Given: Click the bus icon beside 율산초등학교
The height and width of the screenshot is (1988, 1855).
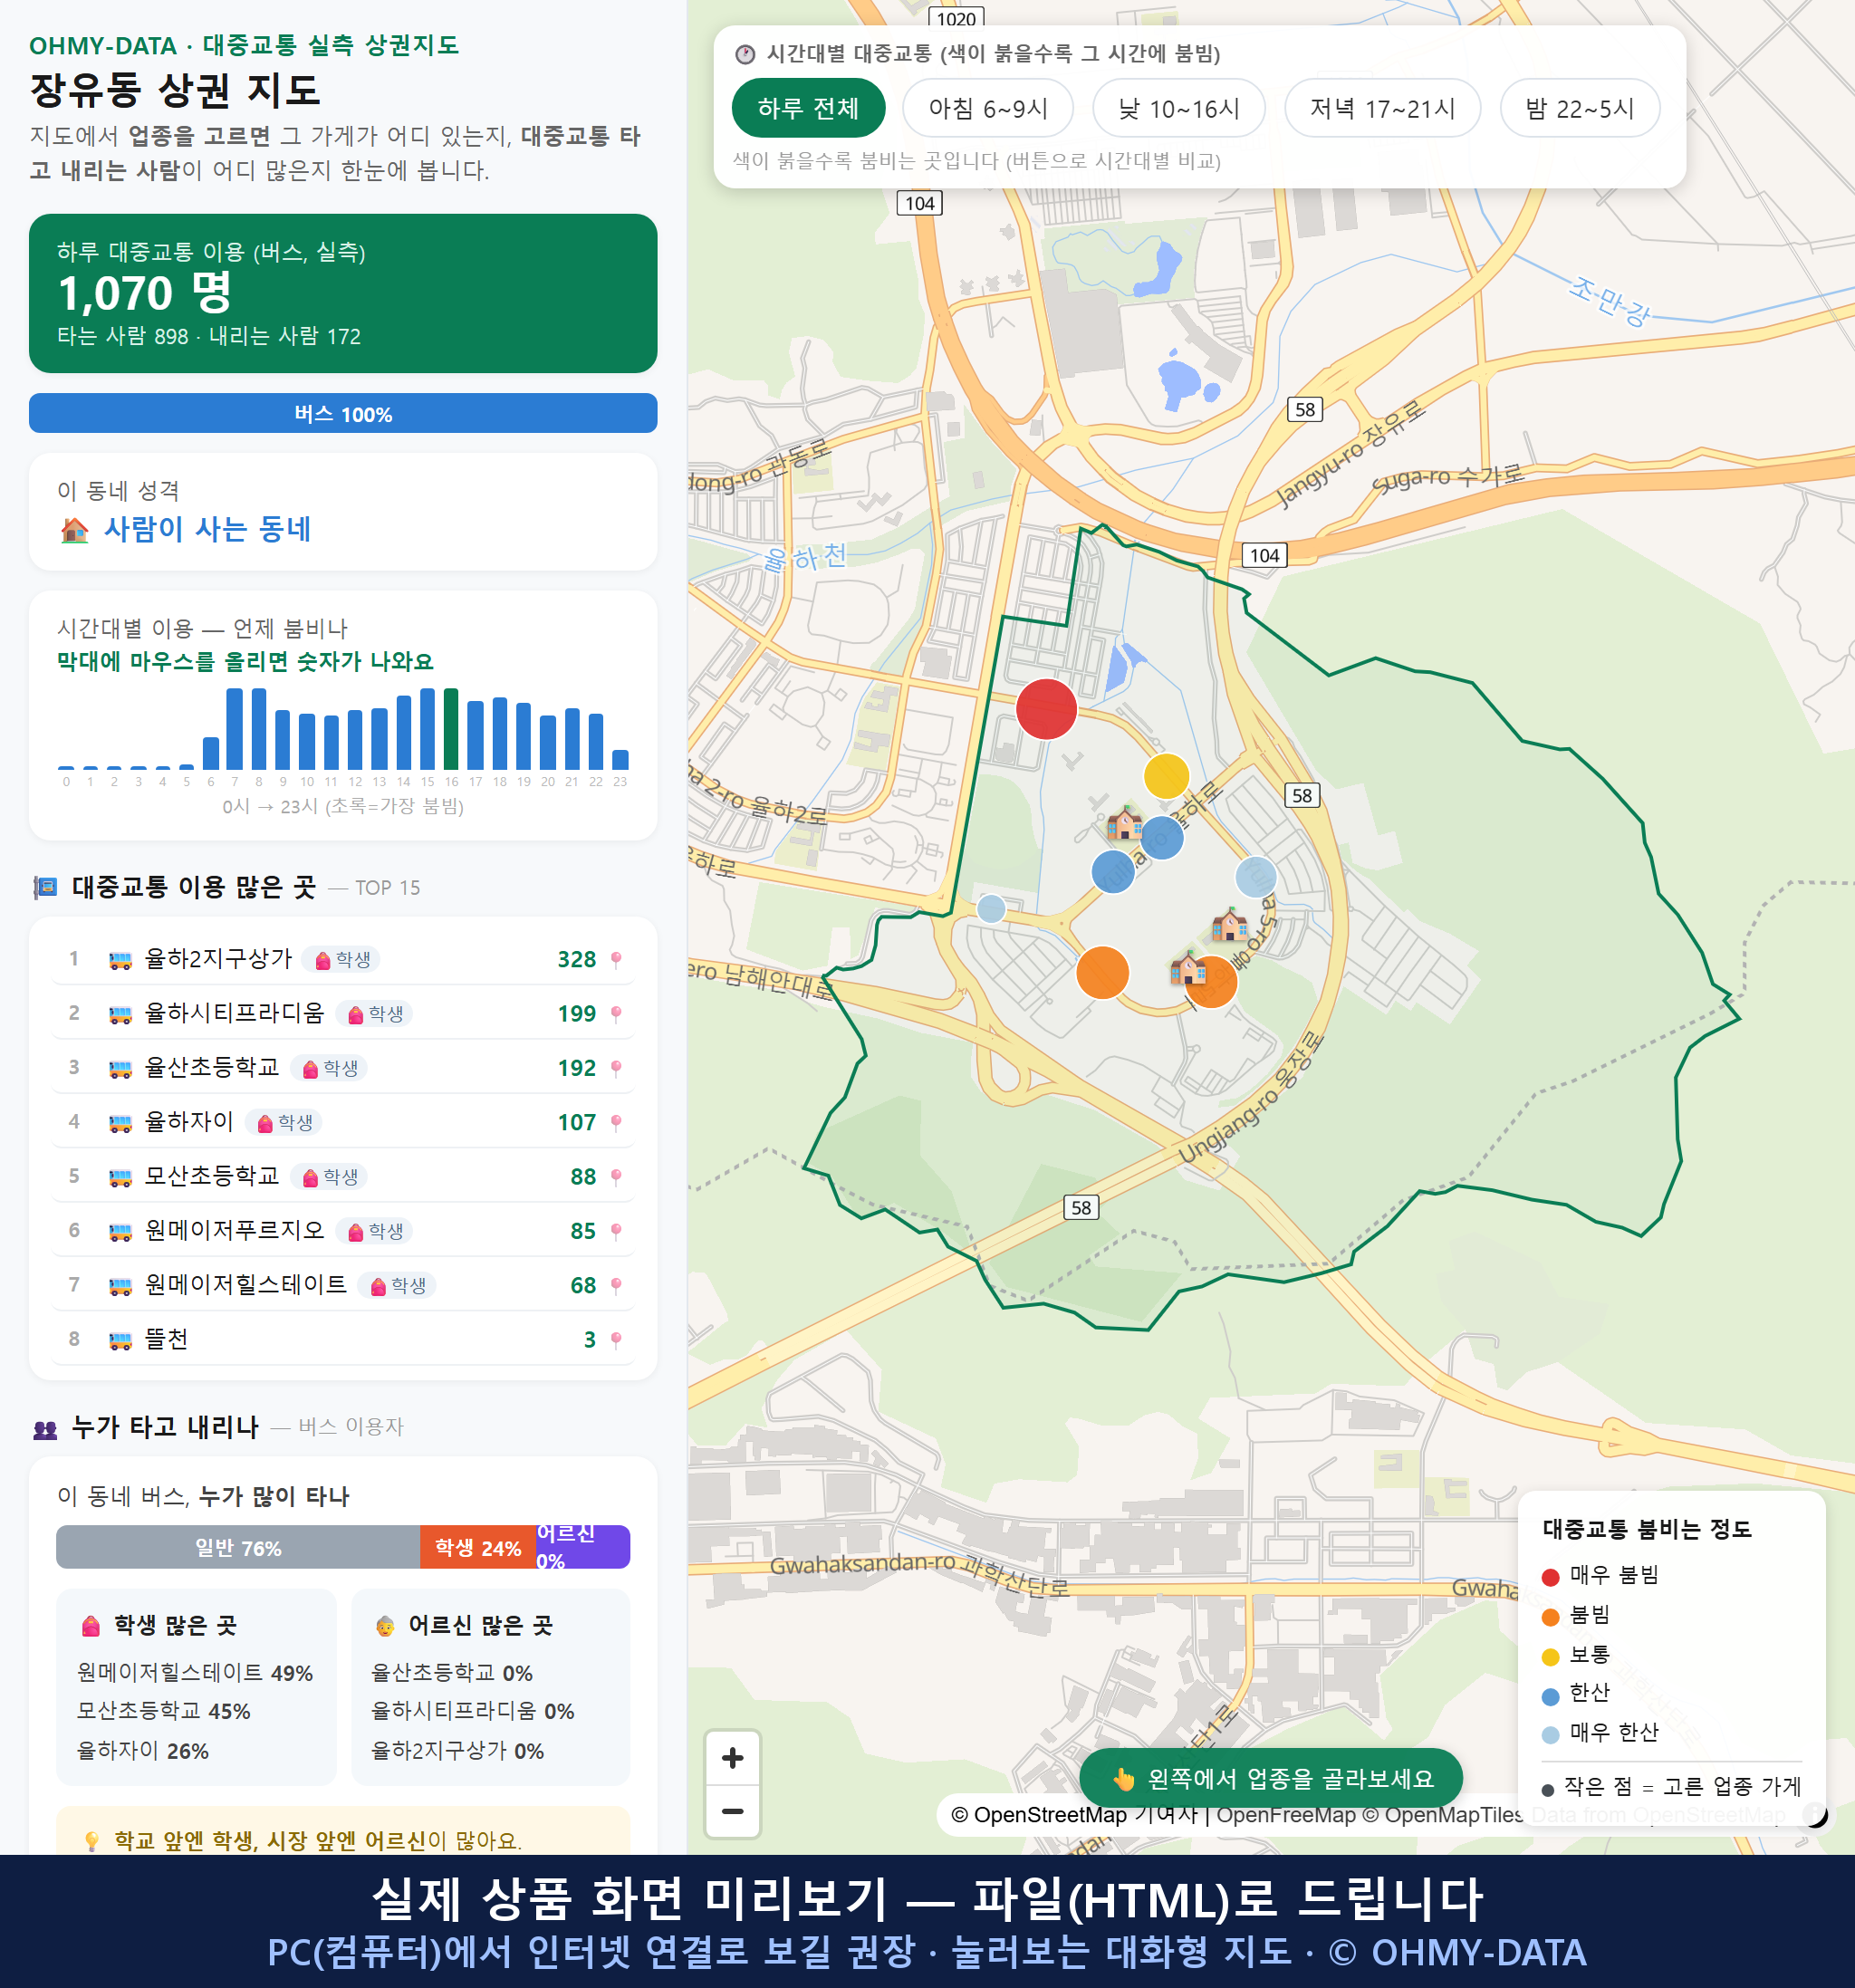Looking at the screenshot, I should click(120, 1068).
